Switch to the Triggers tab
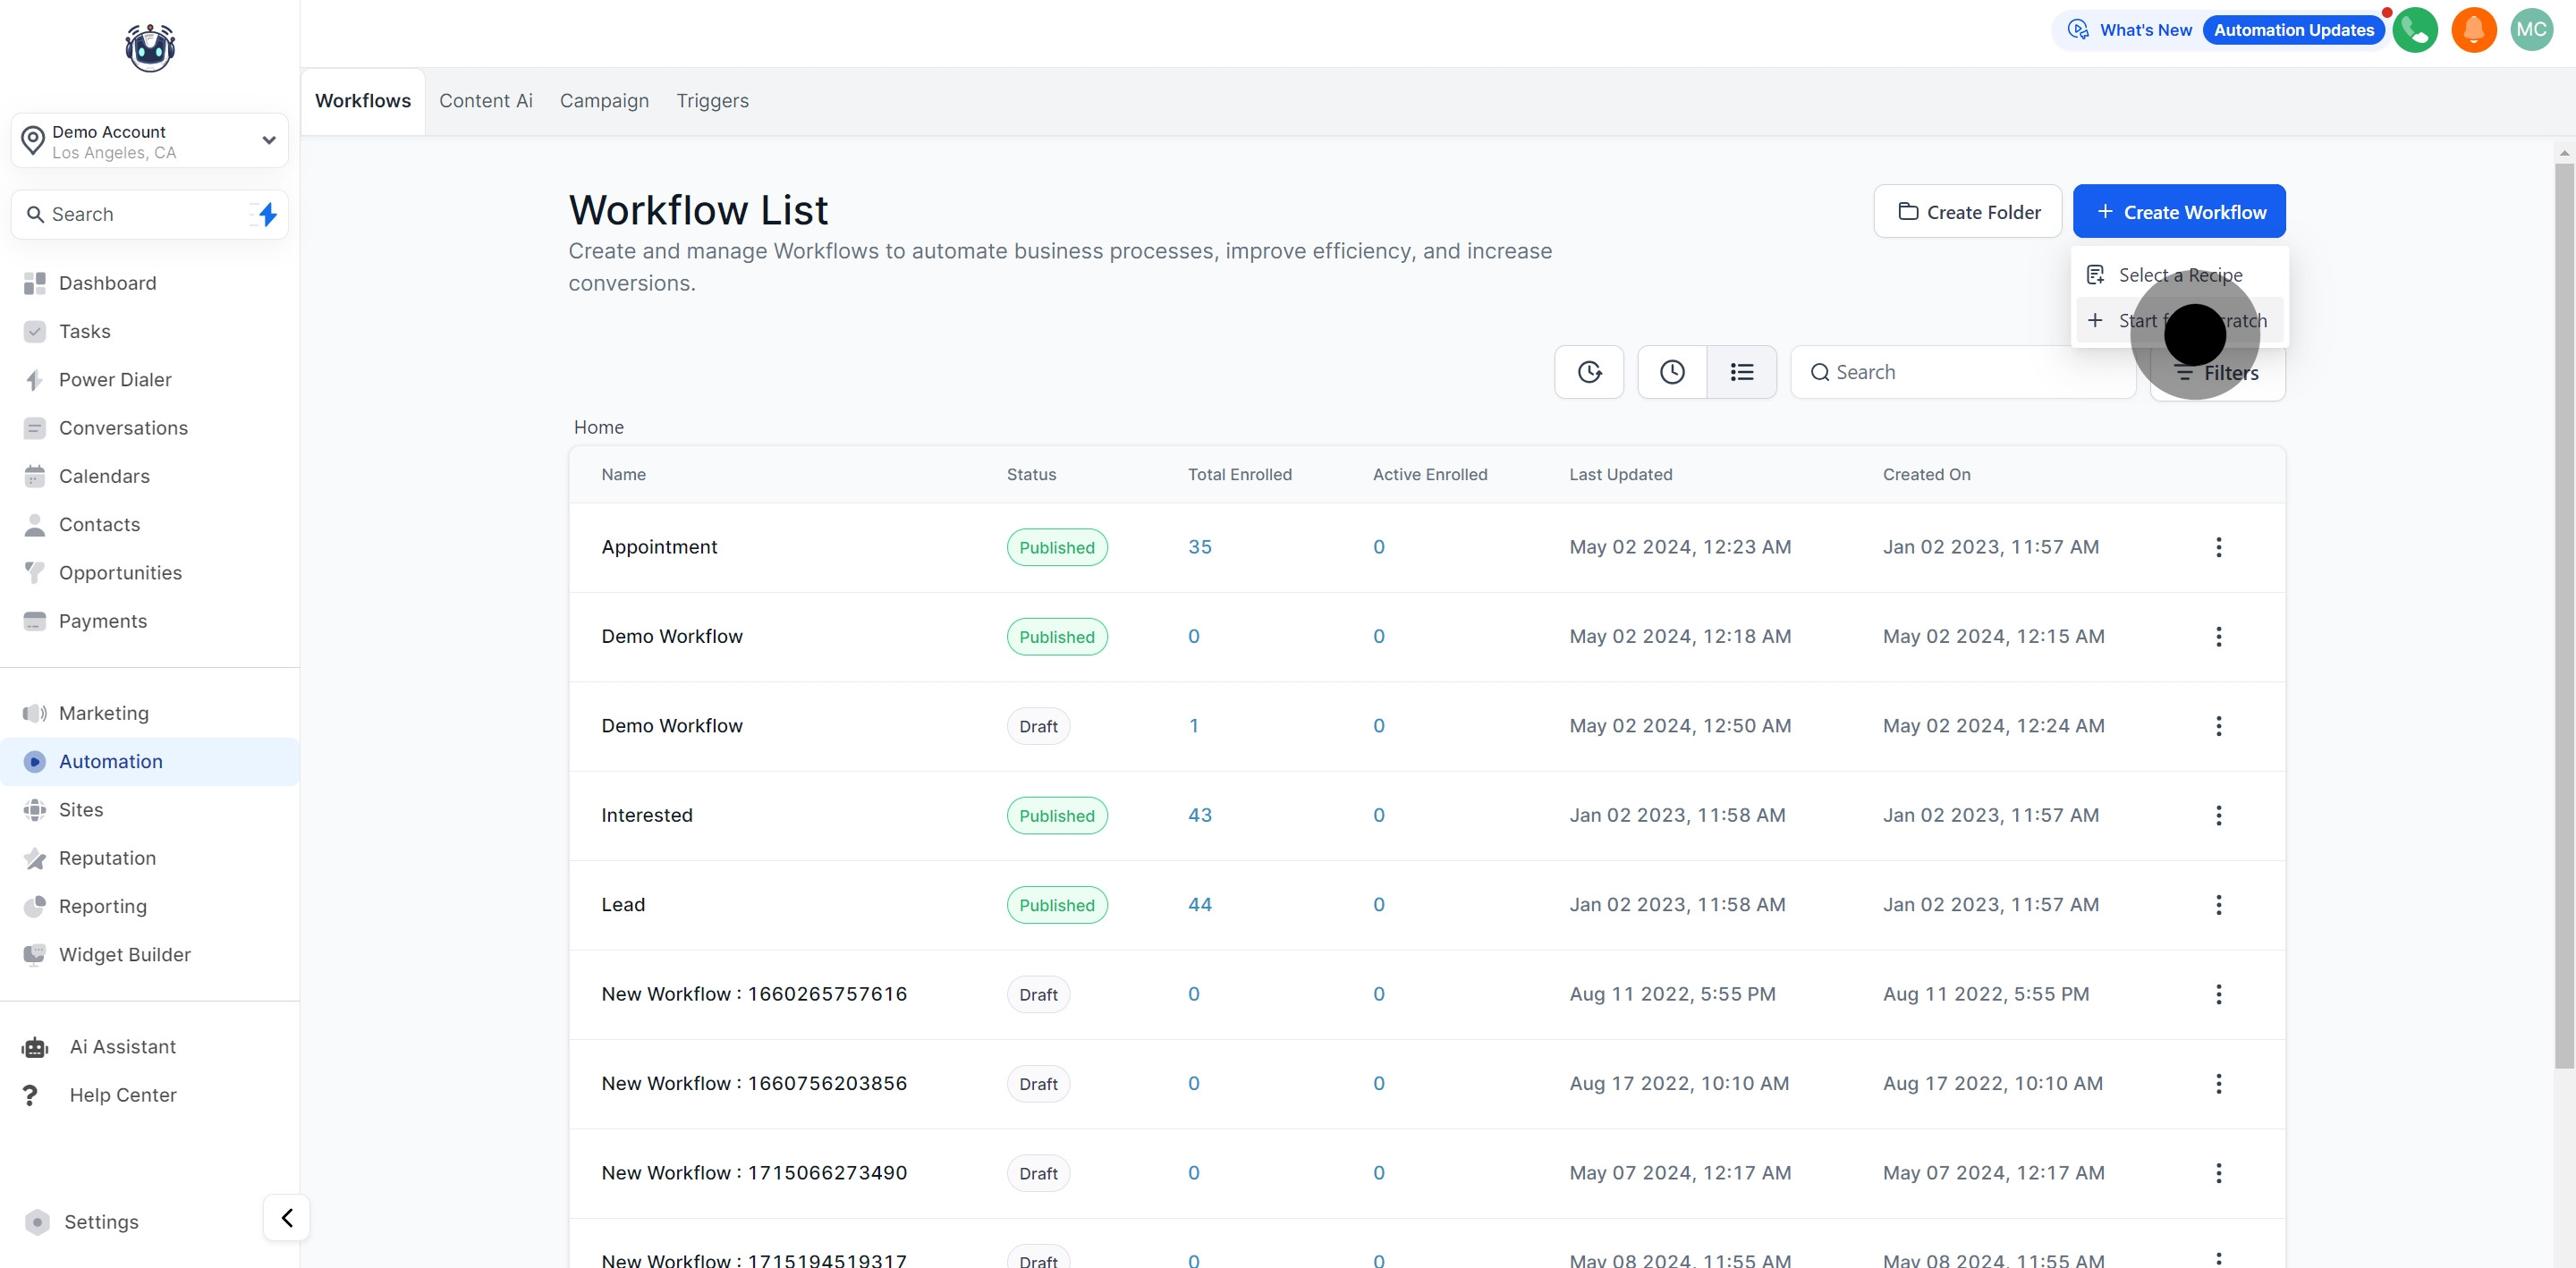2576x1268 pixels. [x=712, y=101]
